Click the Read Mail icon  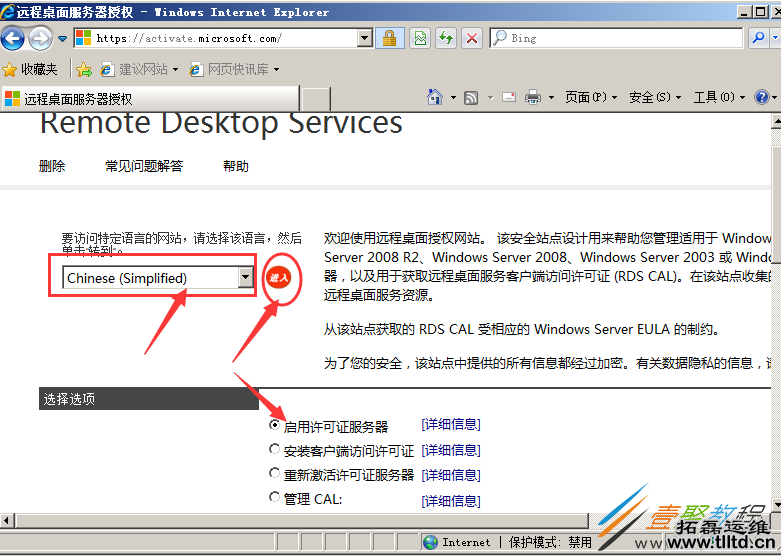click(x=509, y=97)
